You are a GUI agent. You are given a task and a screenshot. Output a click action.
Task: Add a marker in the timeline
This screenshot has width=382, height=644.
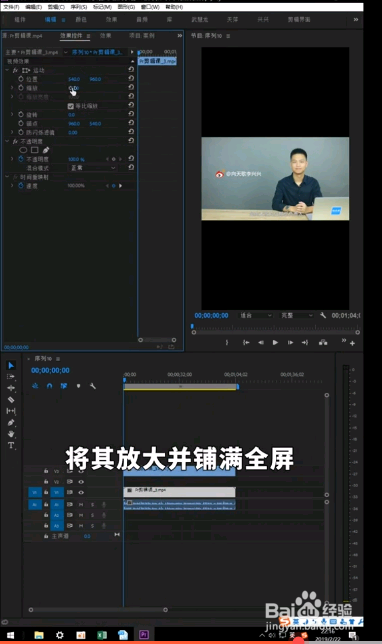78,386
